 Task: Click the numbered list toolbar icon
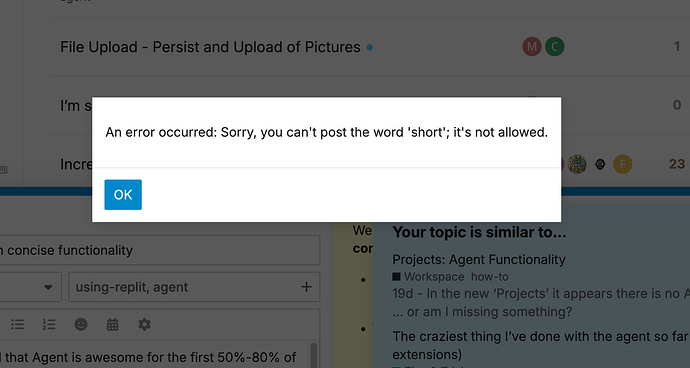49,325
